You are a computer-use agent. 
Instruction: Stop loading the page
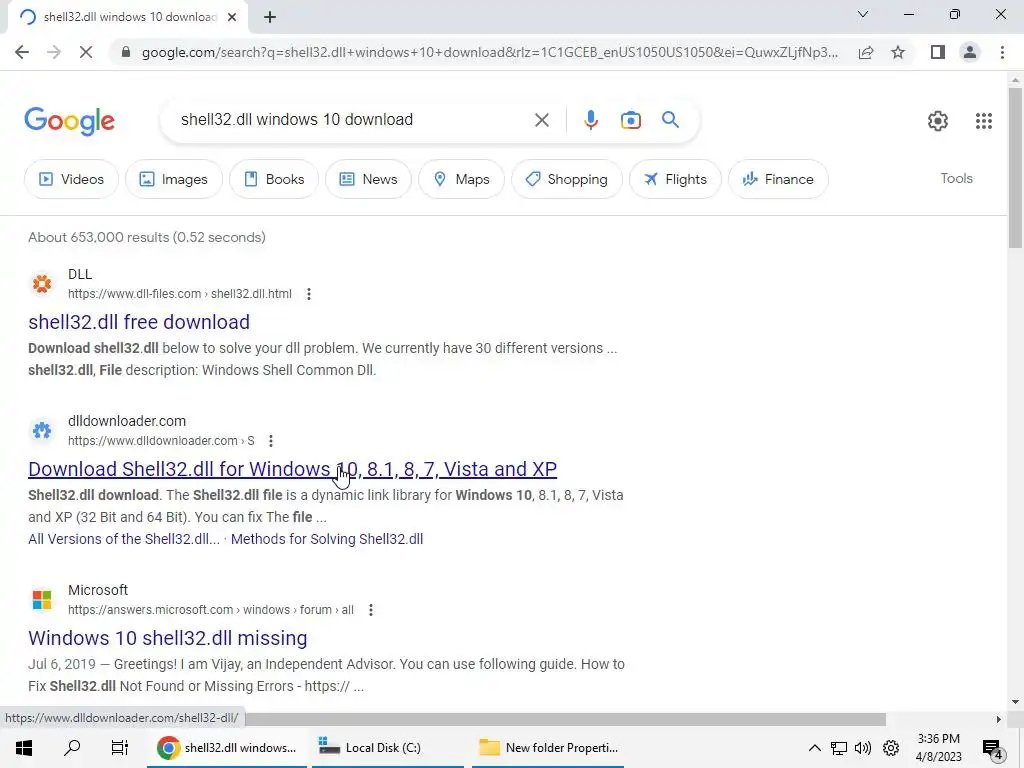click(x=86, y=52)
